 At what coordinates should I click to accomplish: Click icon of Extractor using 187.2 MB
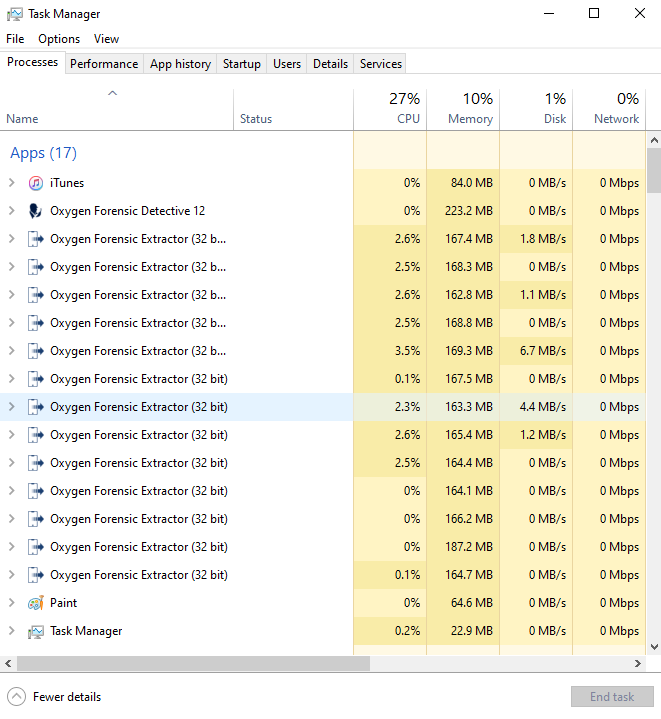click(x=36, y=547)
